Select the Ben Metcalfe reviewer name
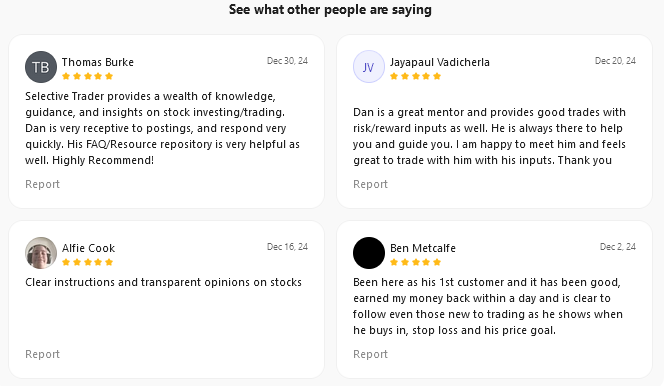Viewport: 671px width, 386px height. (x=423, y=248)
